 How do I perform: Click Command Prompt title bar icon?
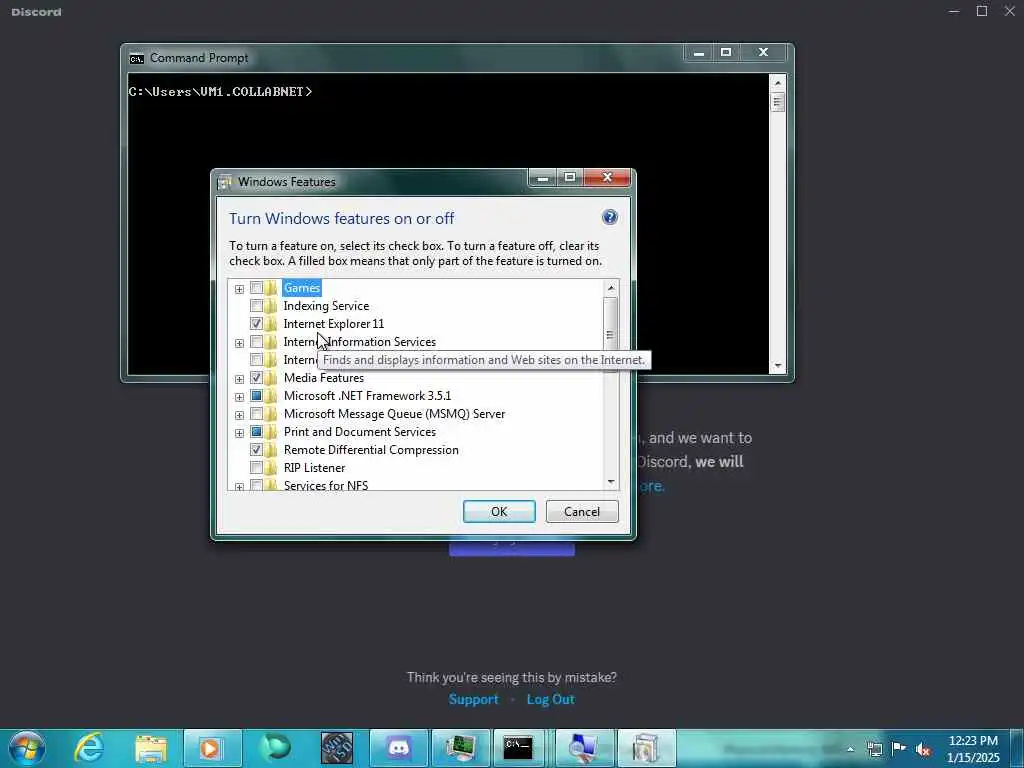point(136,59)
